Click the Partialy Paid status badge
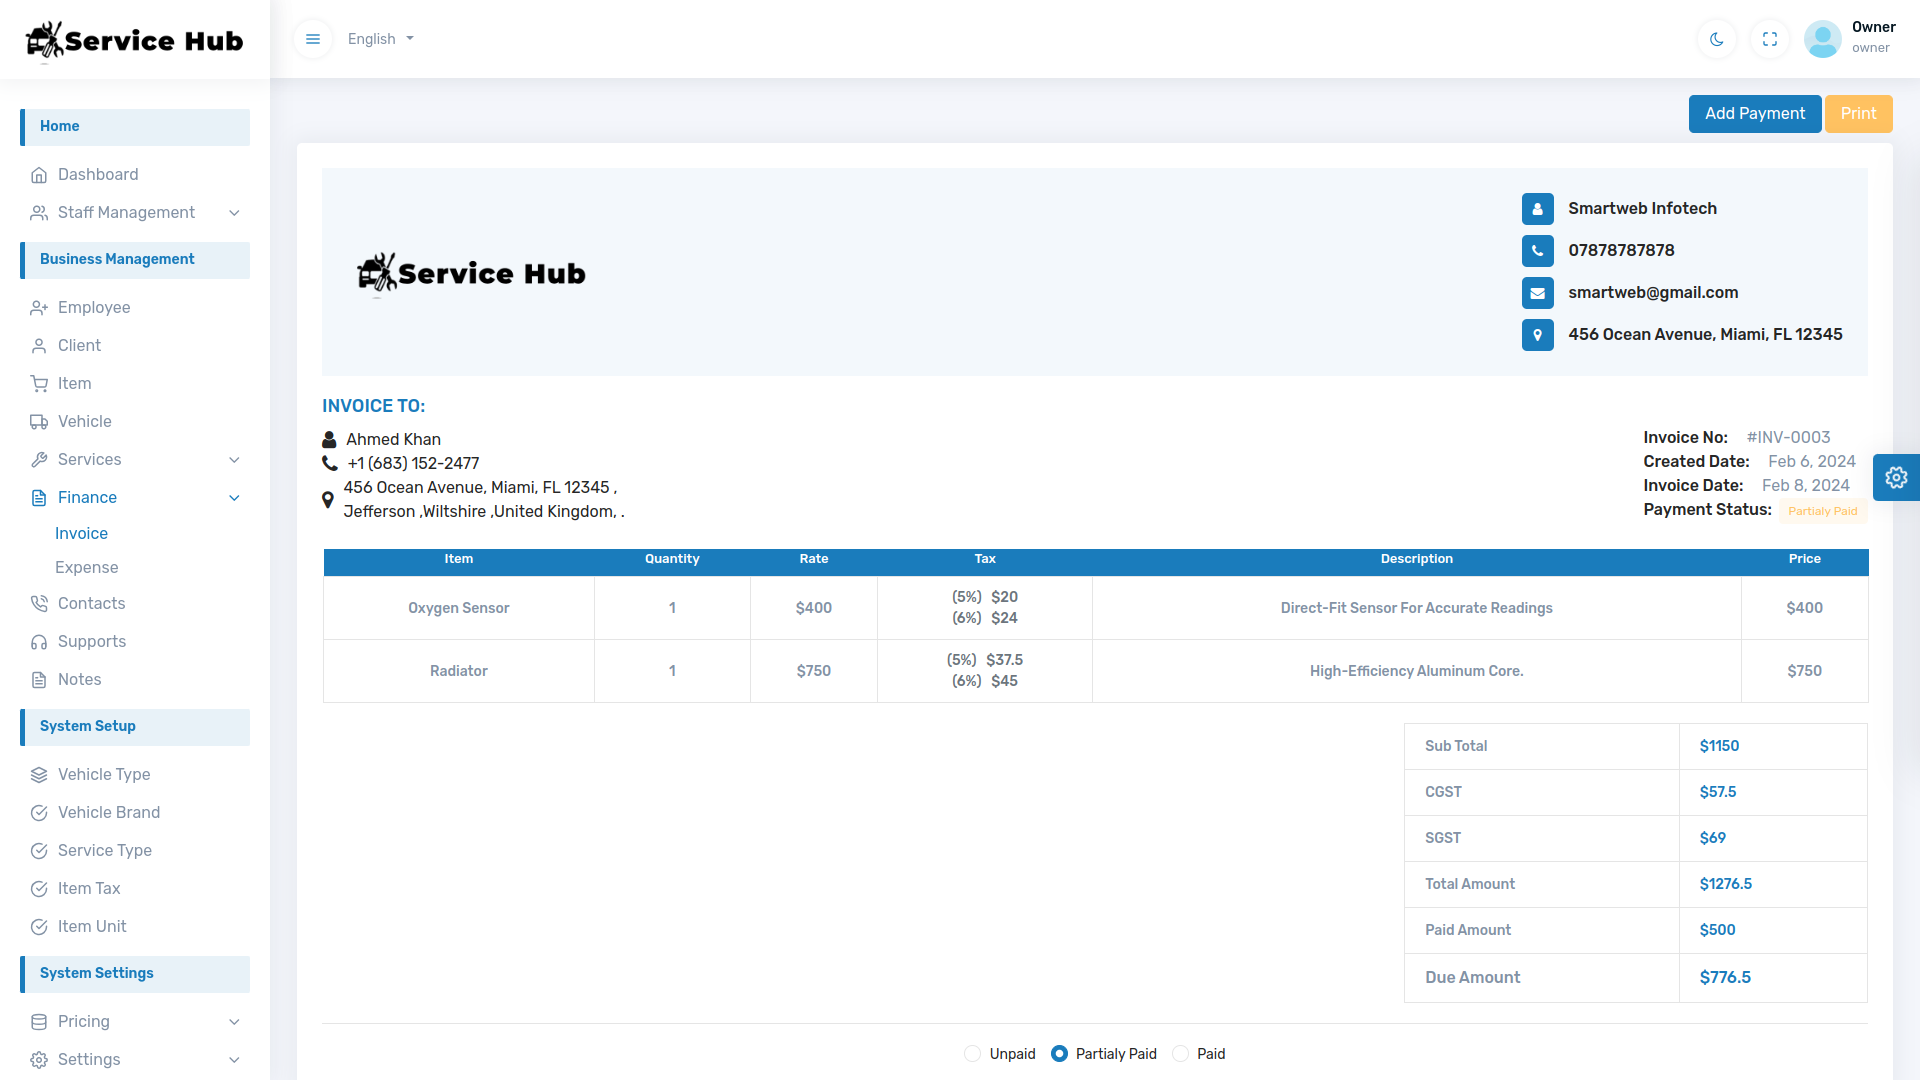The image size is (1920, 1080). (1822, 511)
